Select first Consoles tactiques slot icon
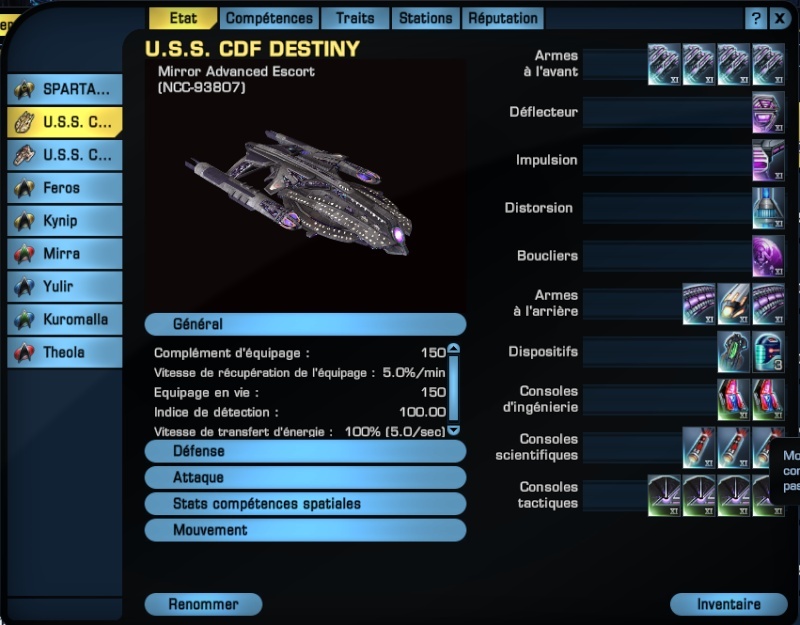 click(664, 496)
